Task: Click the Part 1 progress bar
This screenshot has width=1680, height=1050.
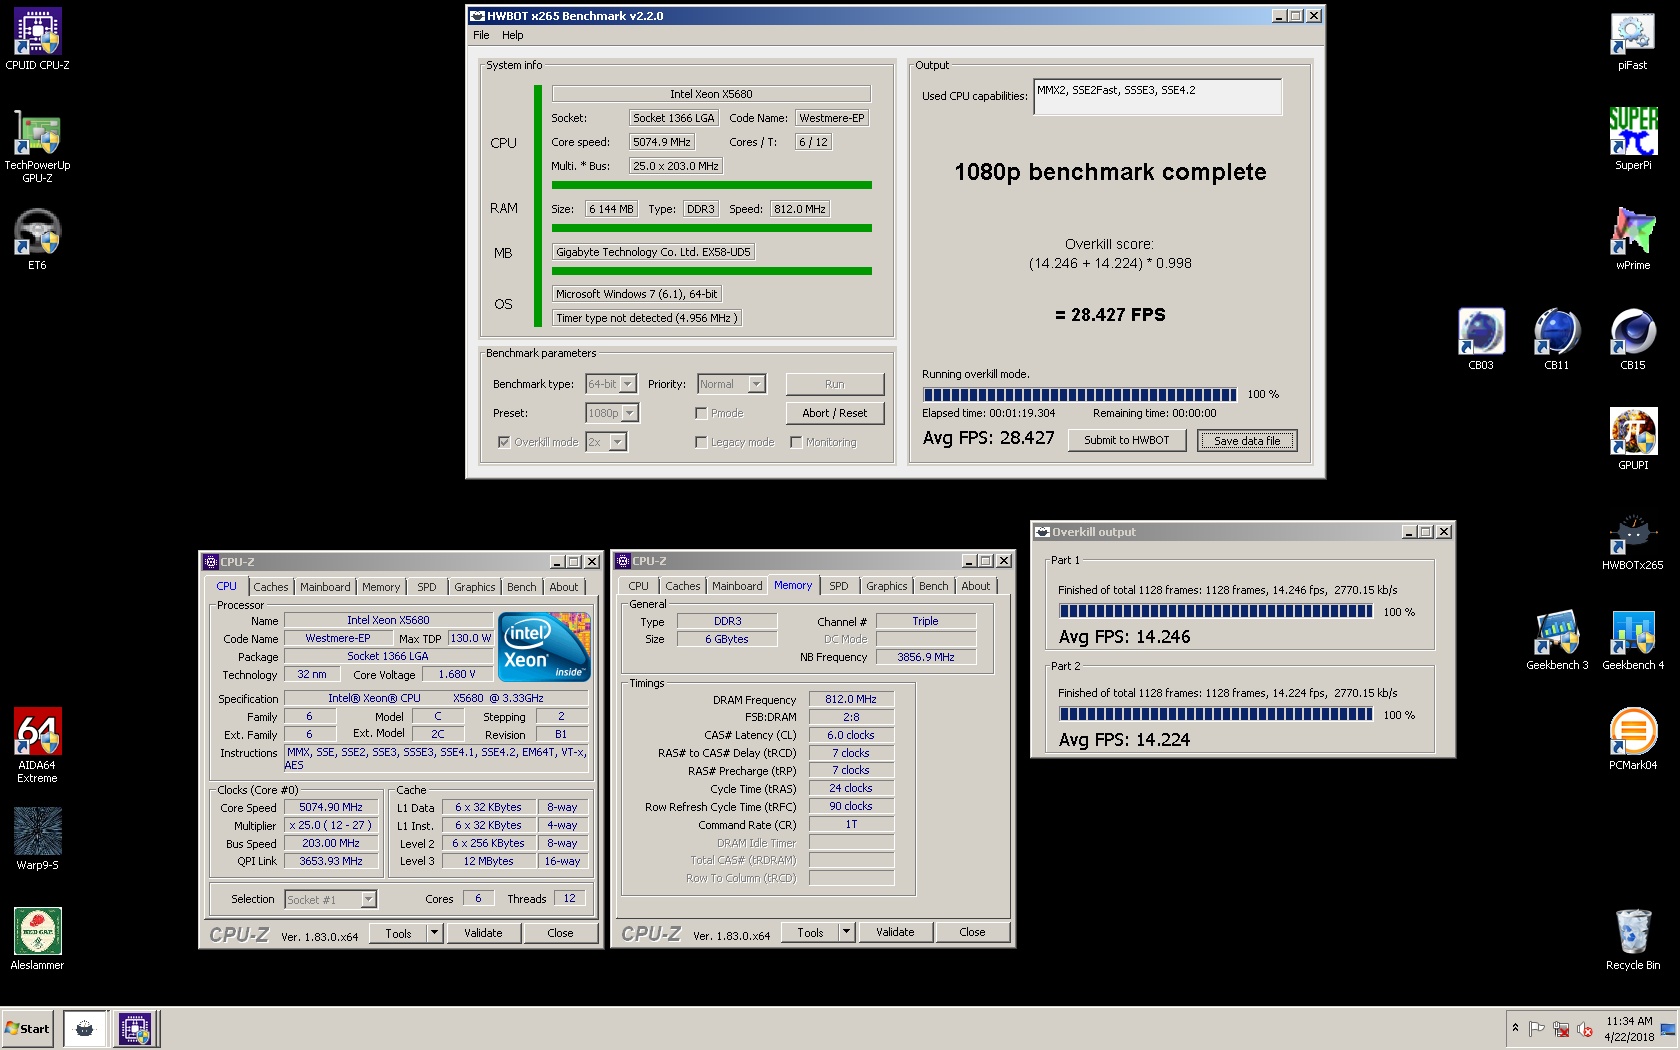Action: pos(1216,611)
